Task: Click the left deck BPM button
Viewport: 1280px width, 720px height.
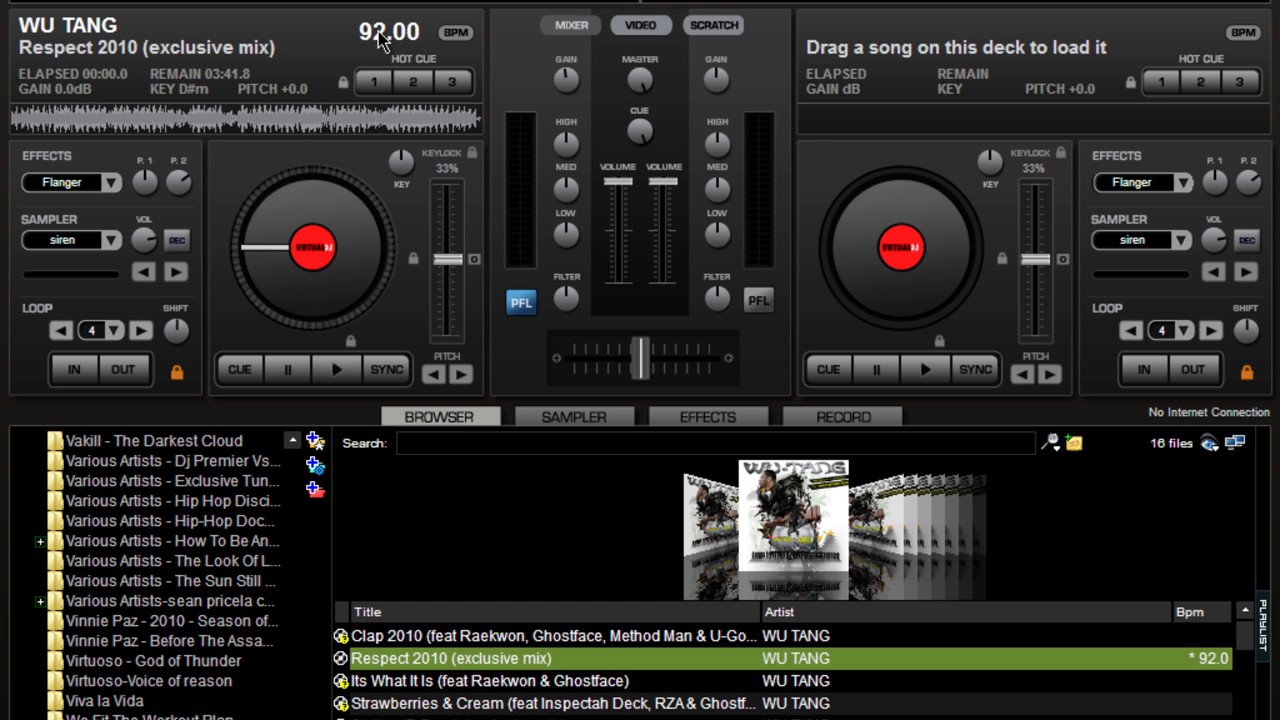Action: (x=456, y=32)
